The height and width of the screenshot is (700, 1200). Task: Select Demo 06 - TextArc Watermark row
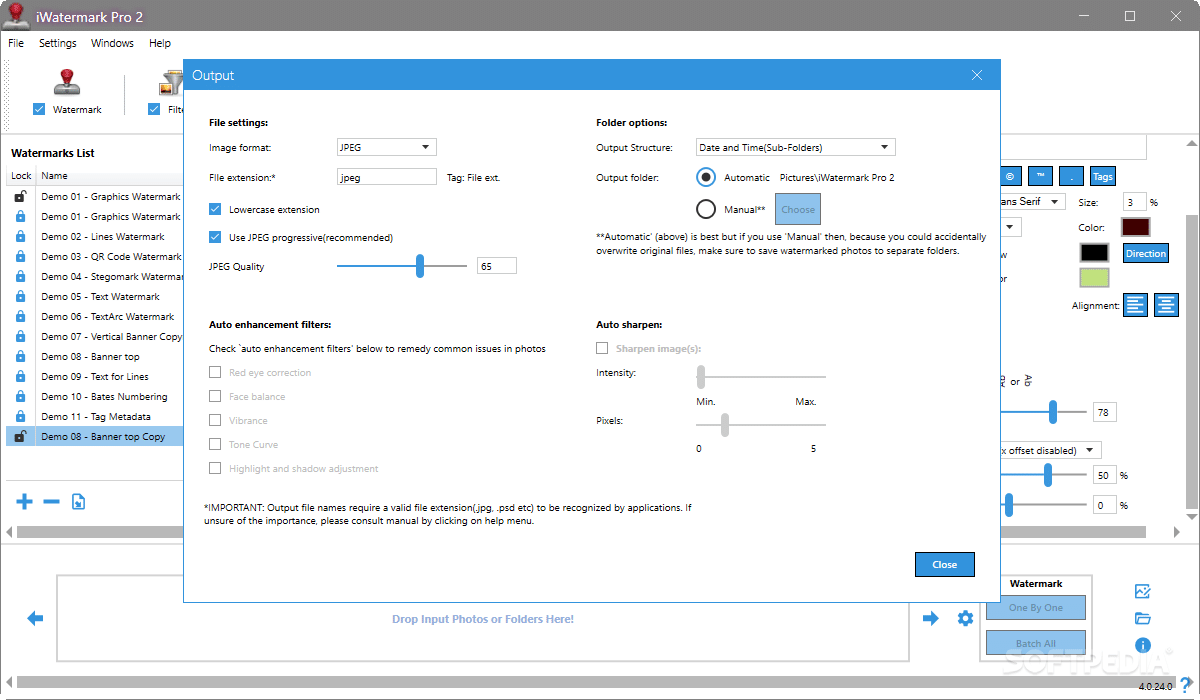click(x=95, y=317)
